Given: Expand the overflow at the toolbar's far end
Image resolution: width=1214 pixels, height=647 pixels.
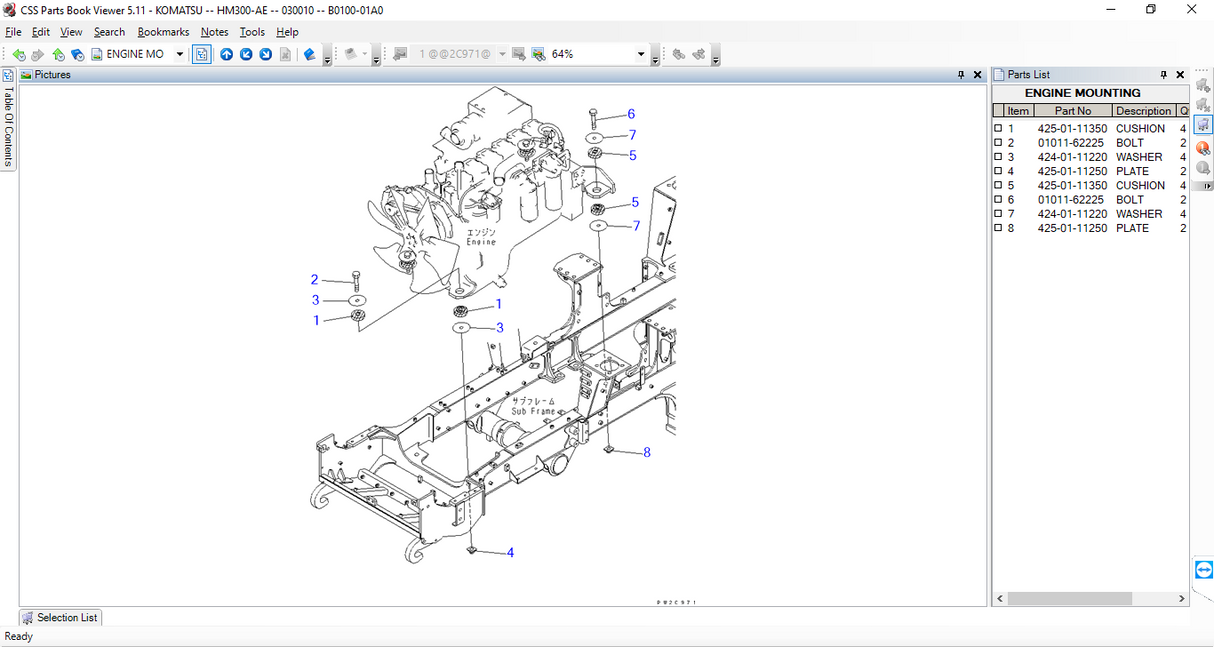Looking at the screenshot, I should [716, 57].
